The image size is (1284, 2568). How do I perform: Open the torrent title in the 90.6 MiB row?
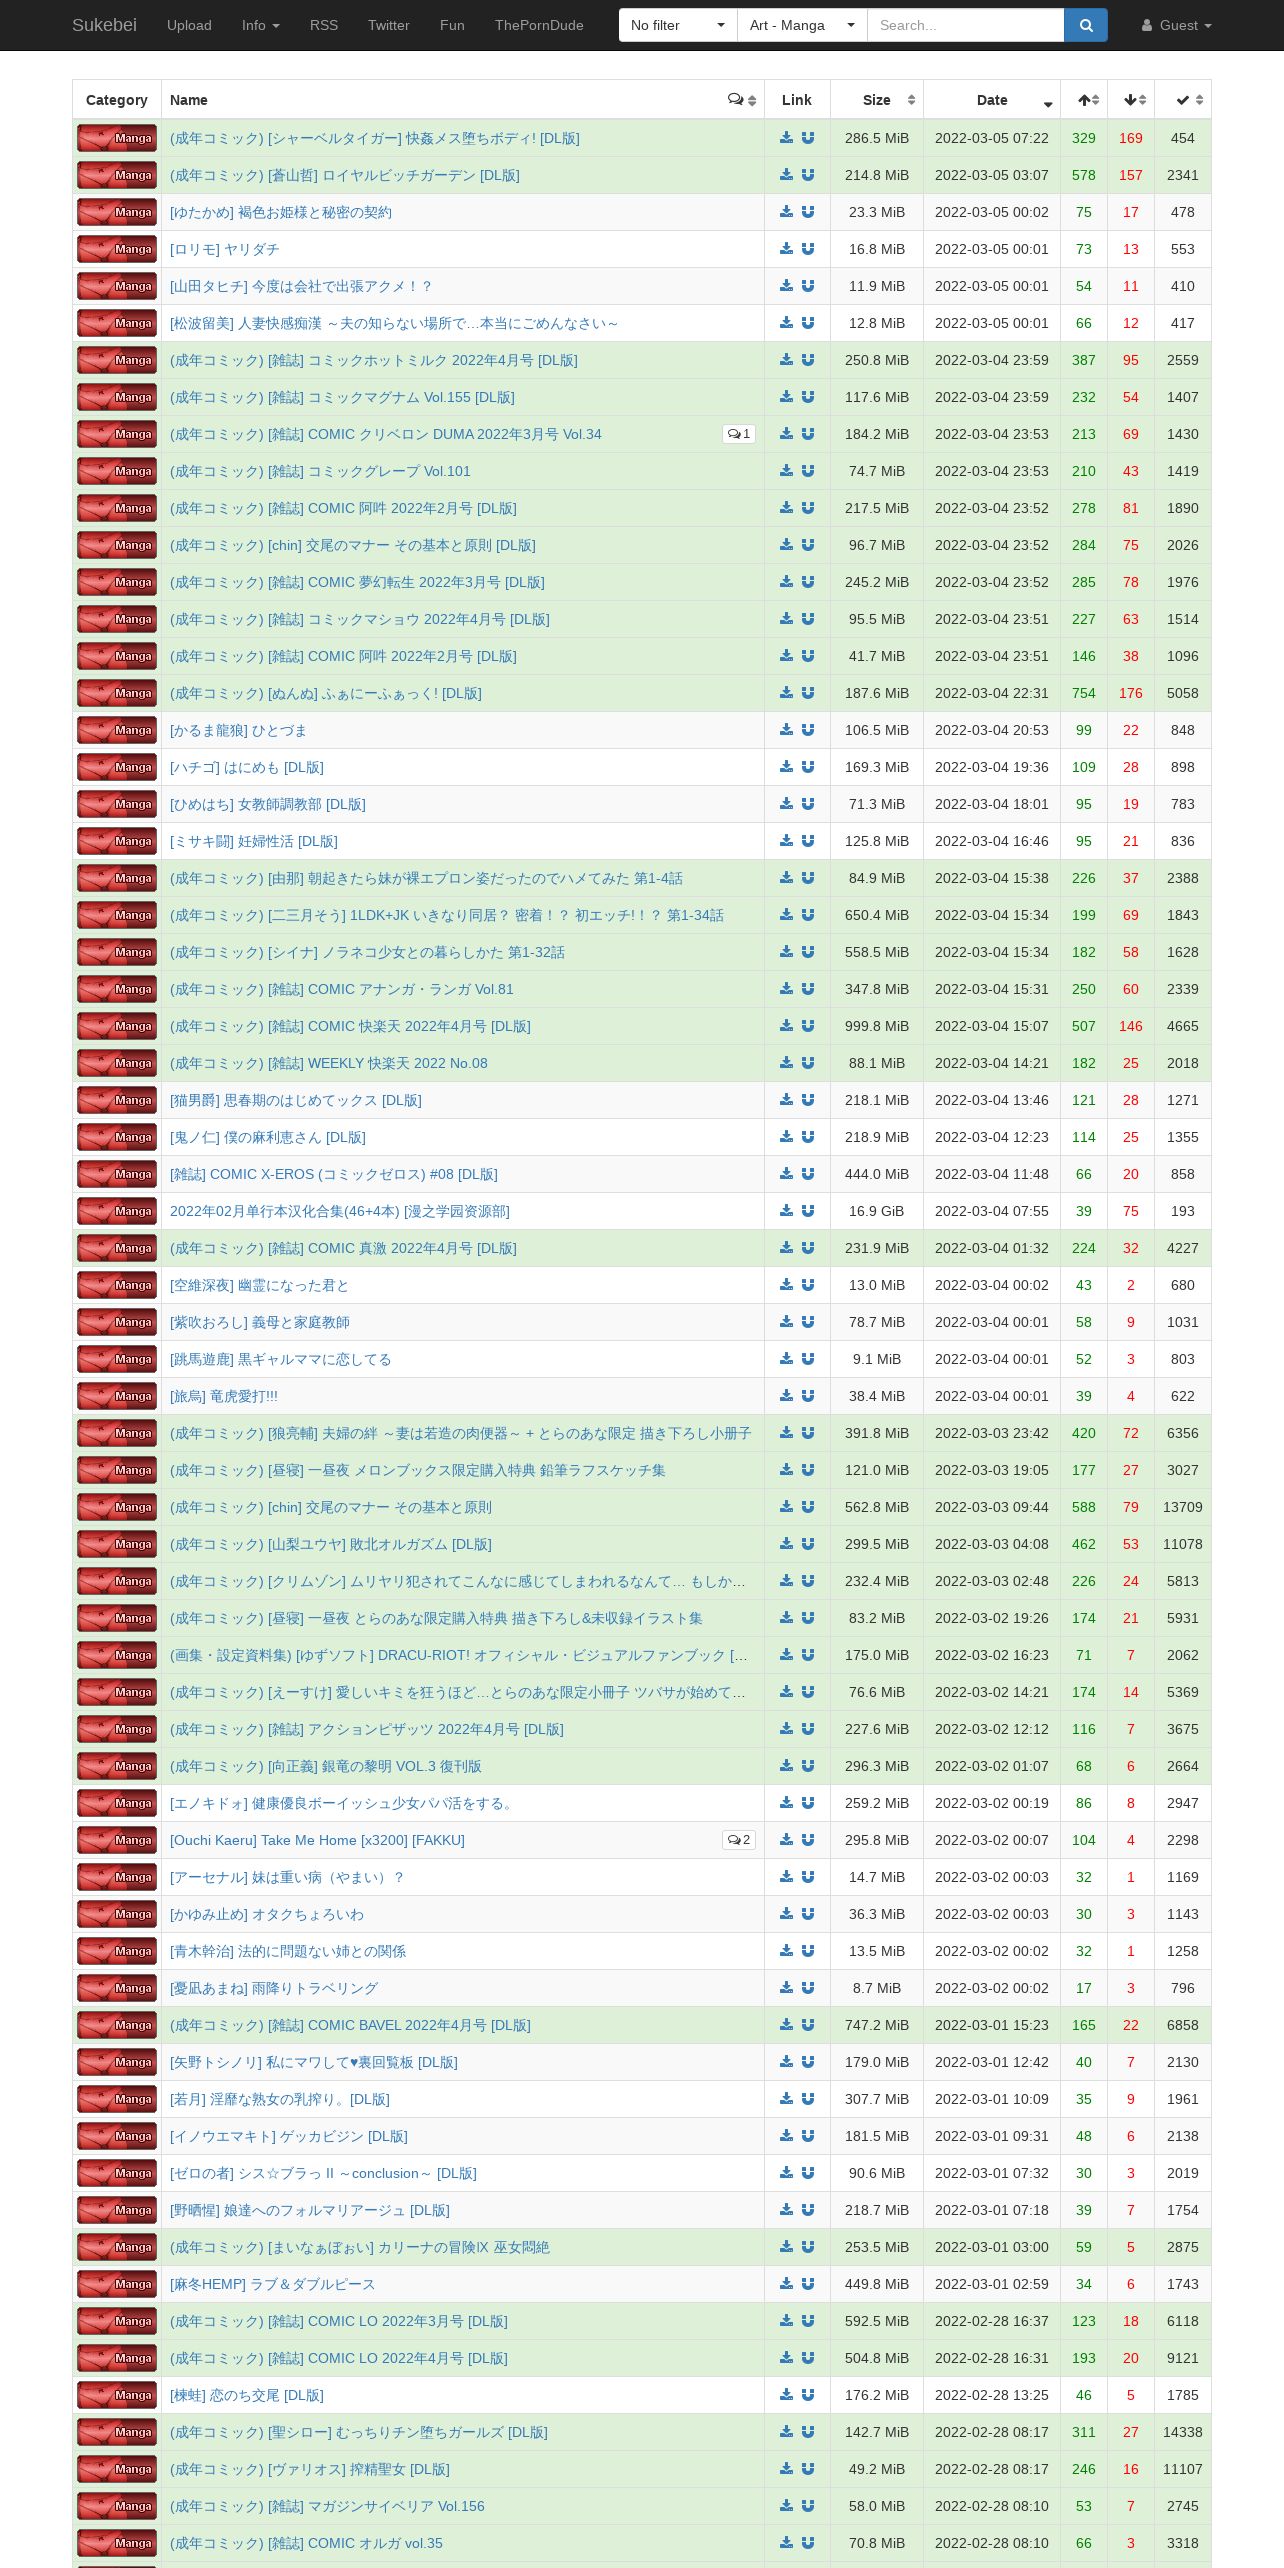tap(323, 2173)
